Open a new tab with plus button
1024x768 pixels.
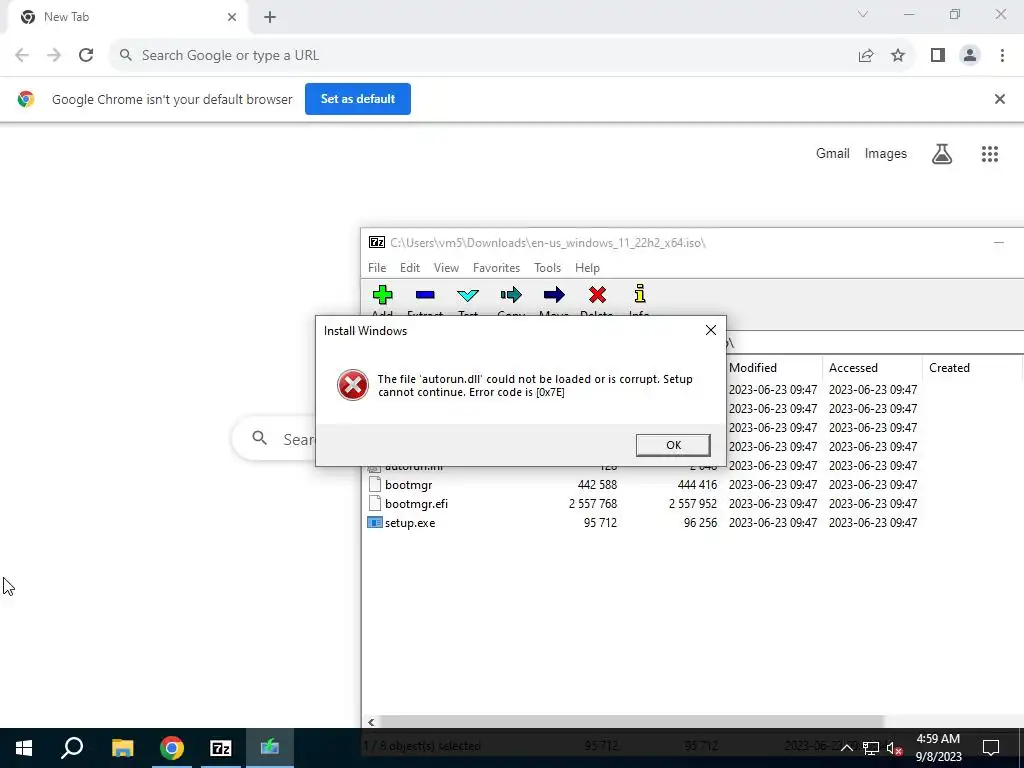[270, 18]
